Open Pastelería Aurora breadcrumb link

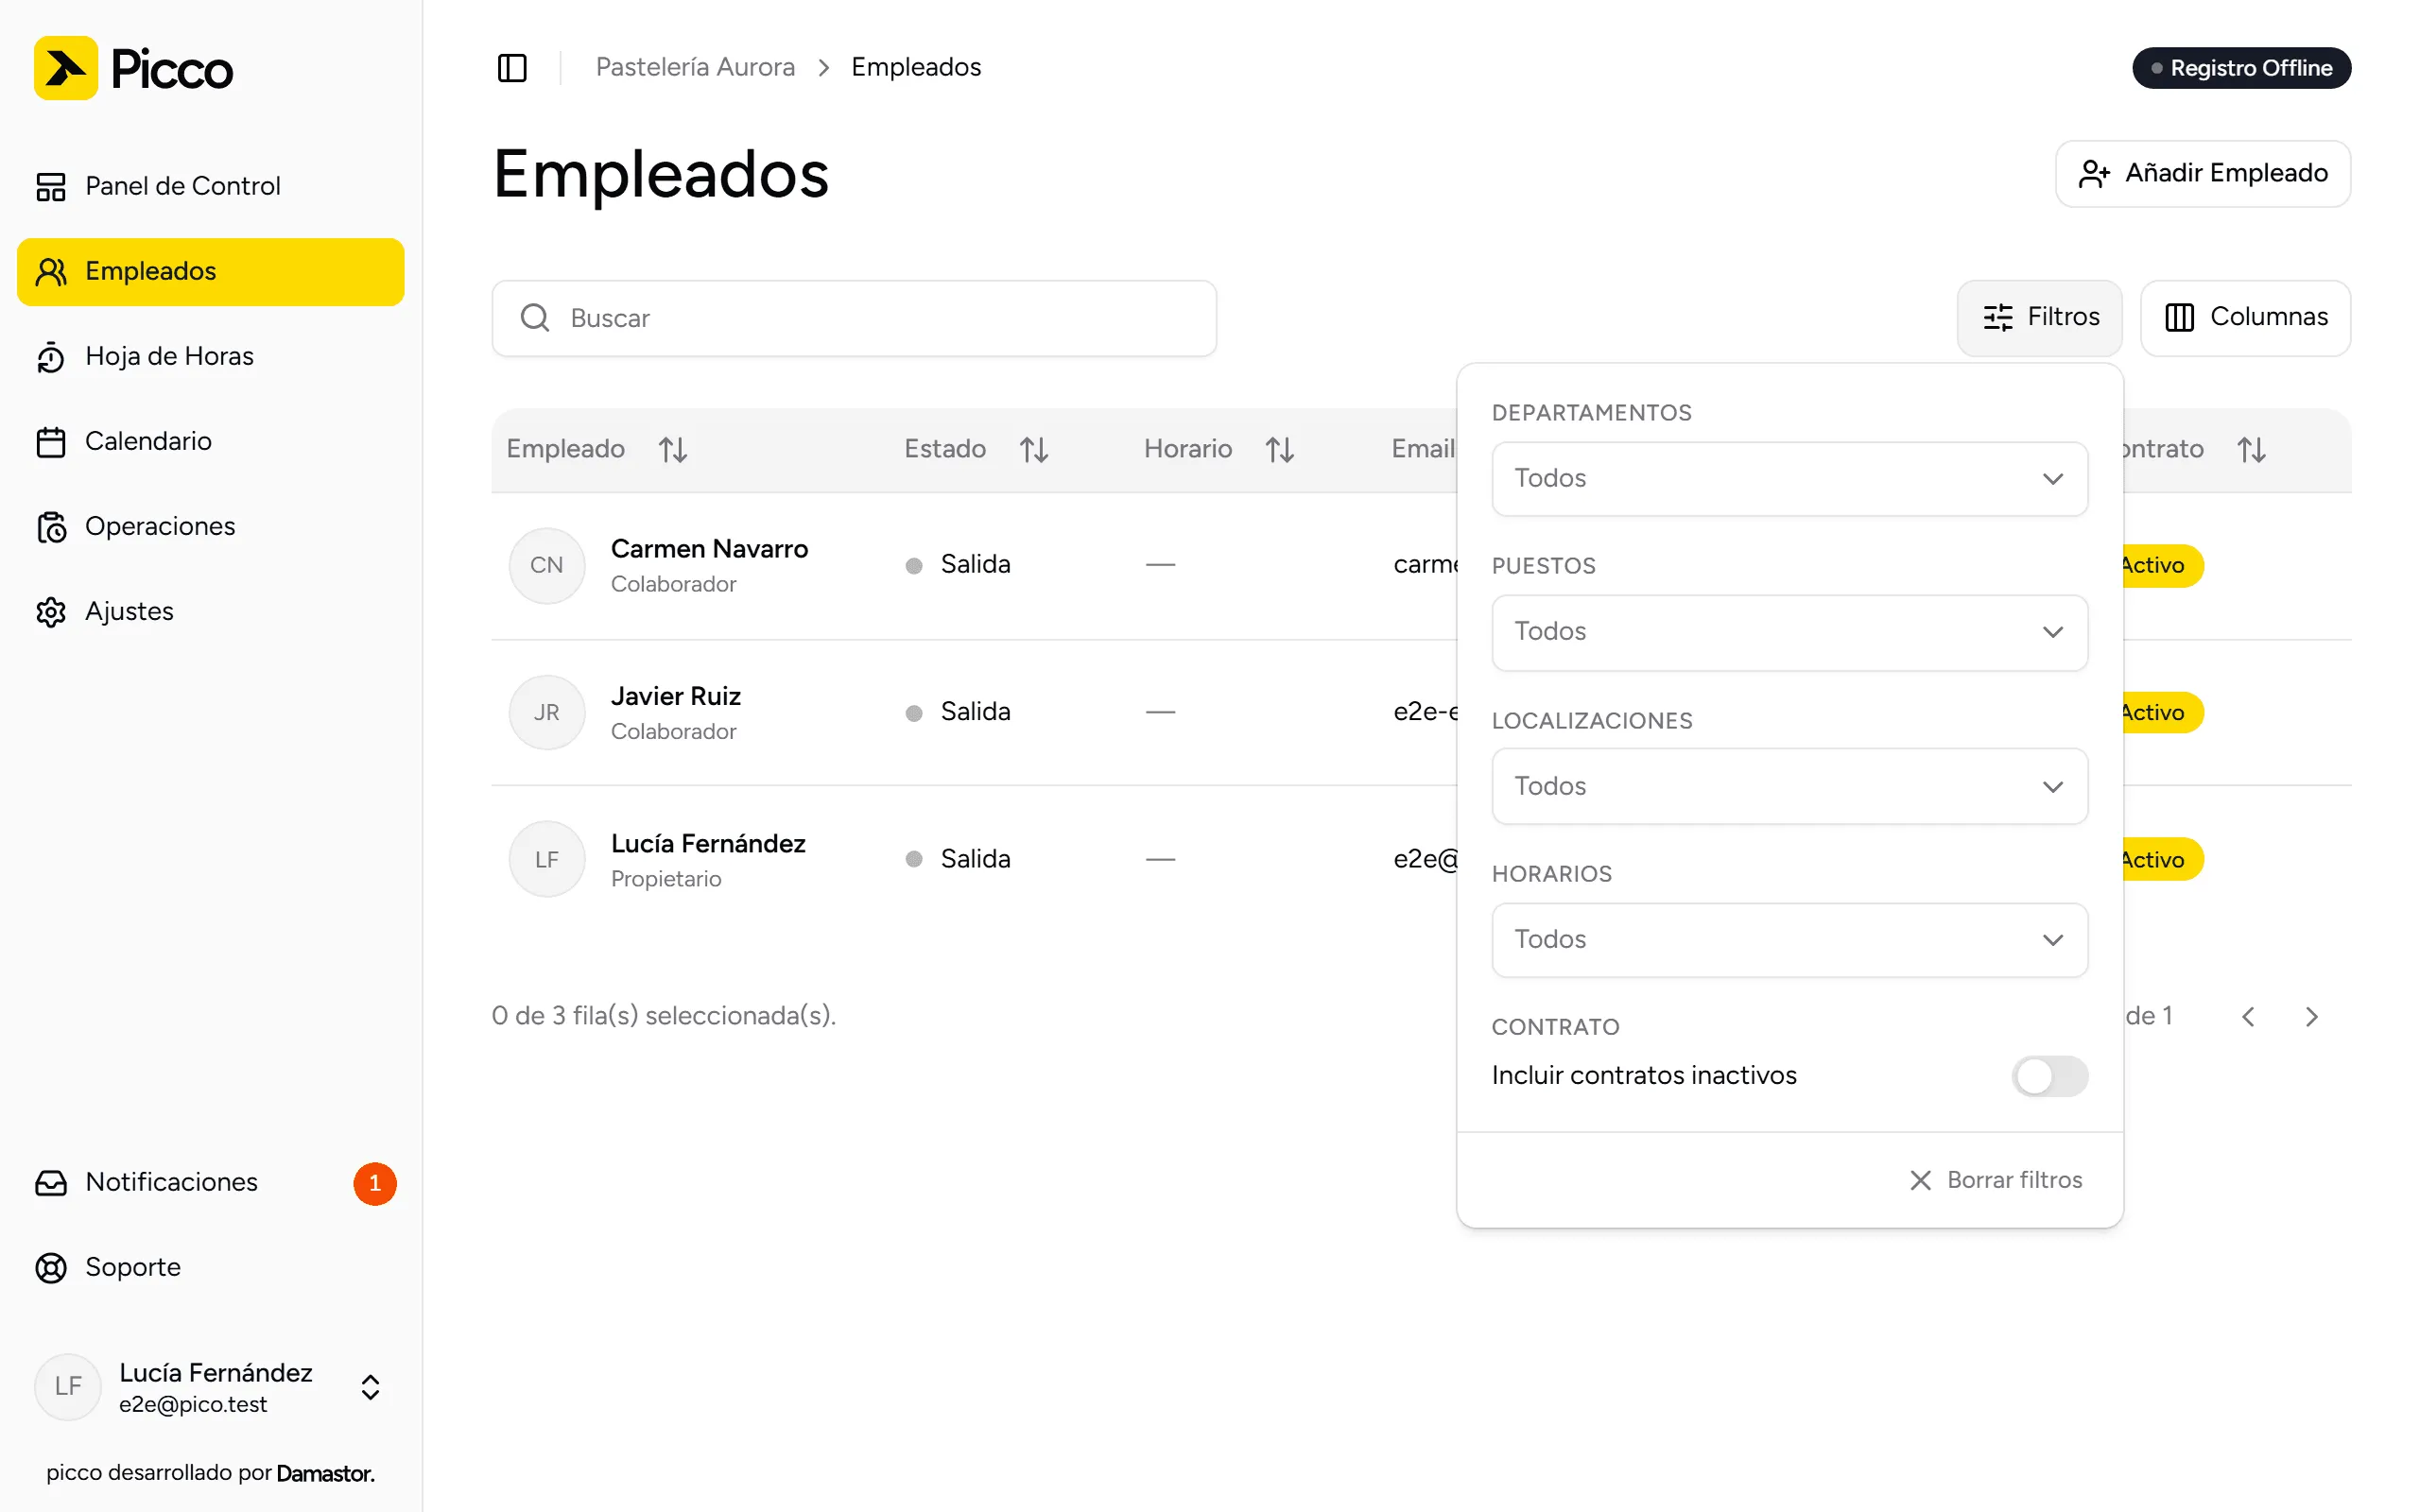coord(695,67)
